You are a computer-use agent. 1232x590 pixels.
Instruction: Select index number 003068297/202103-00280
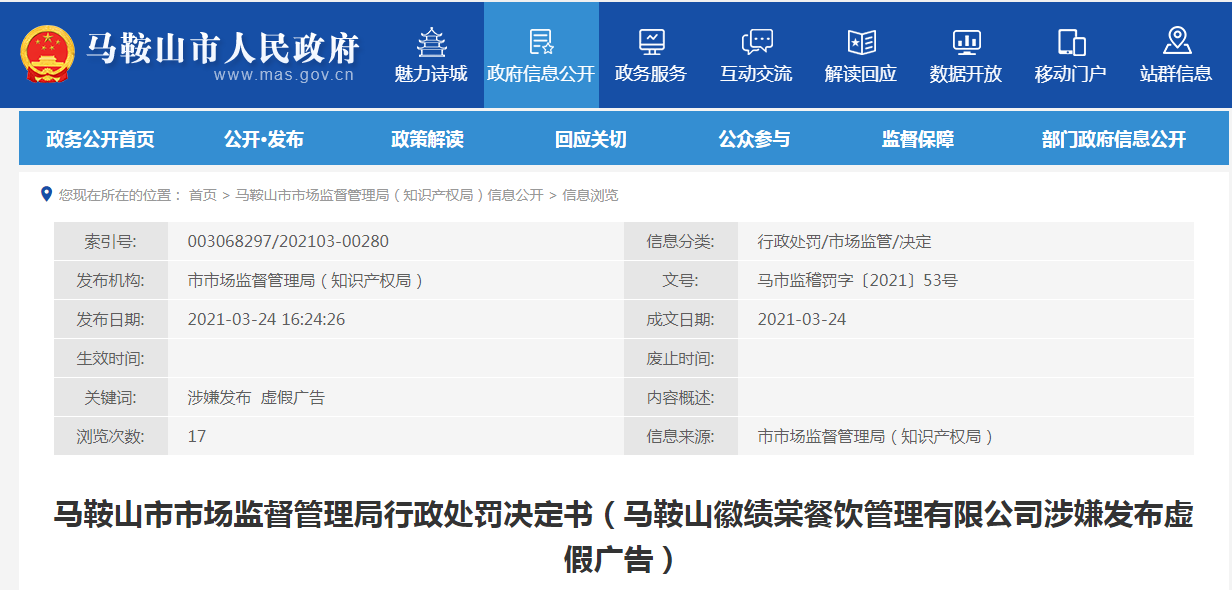point(288,241)
